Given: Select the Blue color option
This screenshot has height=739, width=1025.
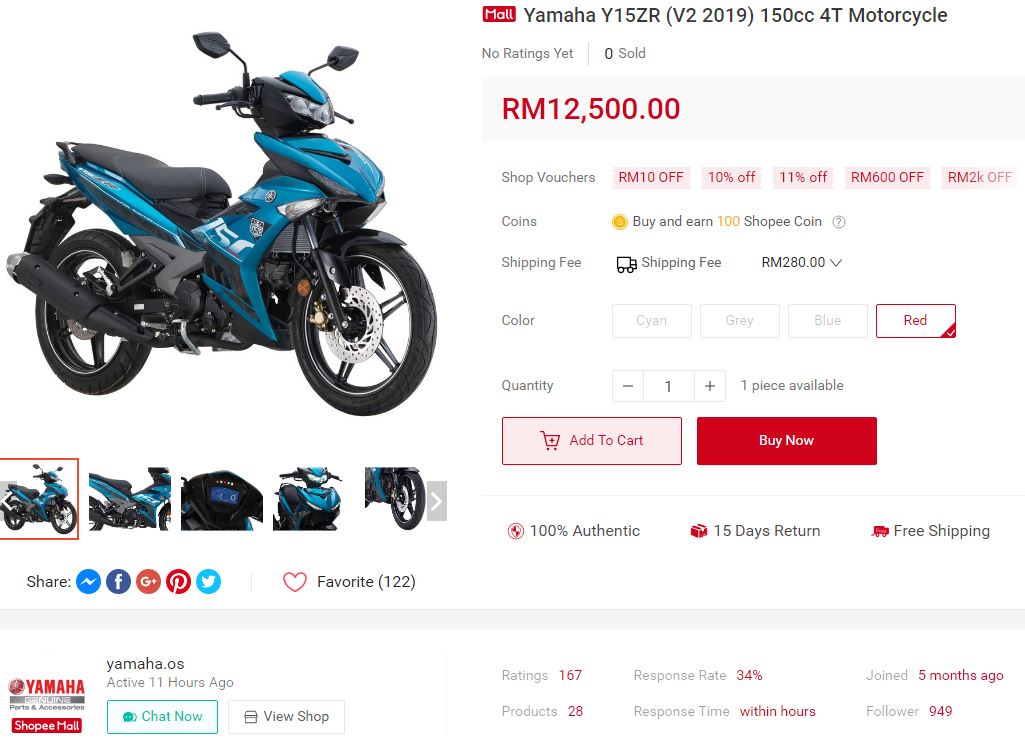Looking at the screenshot, I should tap(828, 320).
